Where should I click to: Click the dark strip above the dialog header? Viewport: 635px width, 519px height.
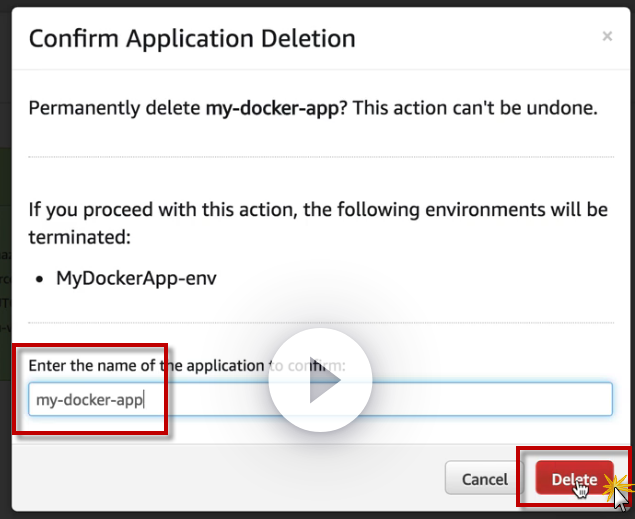pyautogui.click(x=320, y=3)
